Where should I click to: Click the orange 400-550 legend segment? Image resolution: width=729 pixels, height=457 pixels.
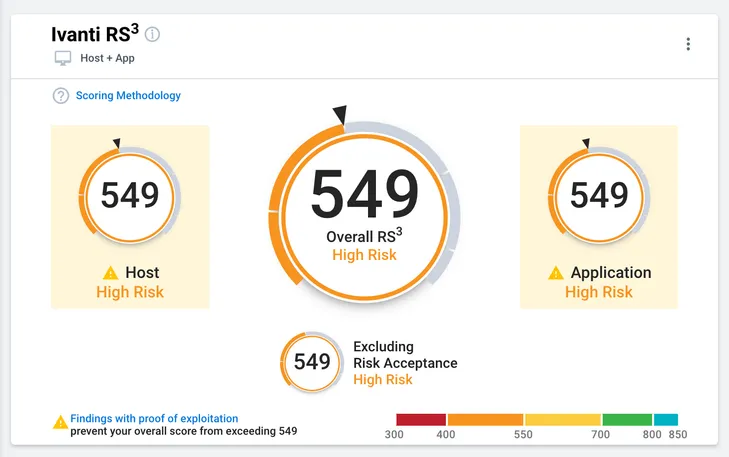coord(485,420)
